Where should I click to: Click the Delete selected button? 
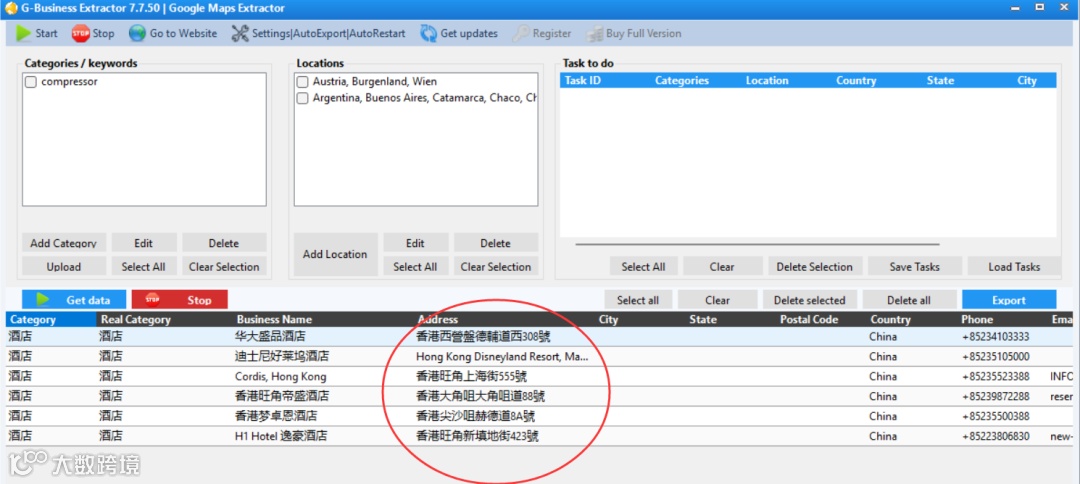point(809,299)
